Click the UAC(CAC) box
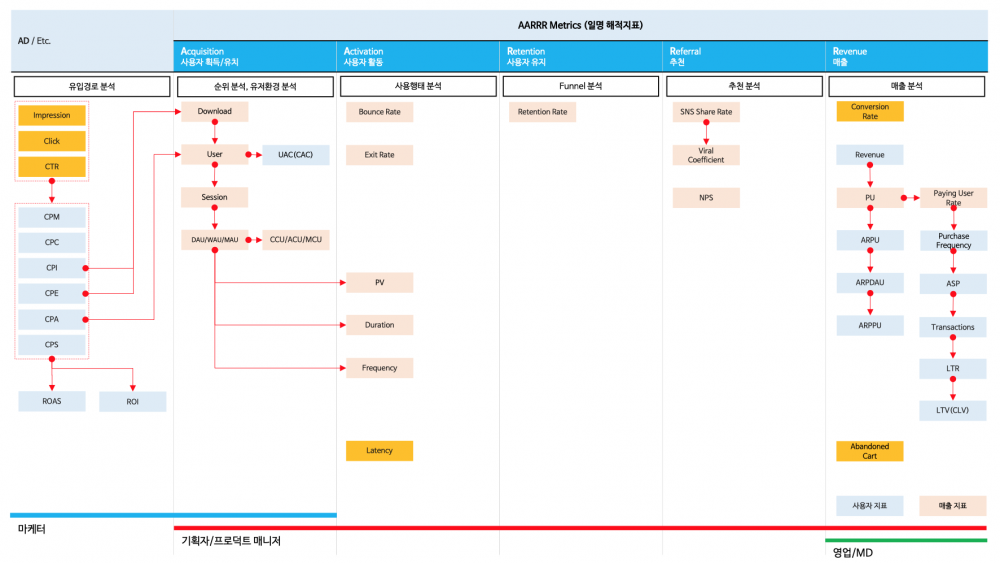Image resolution: width=1000 pixels, height=563 pixels. (296, 154)
